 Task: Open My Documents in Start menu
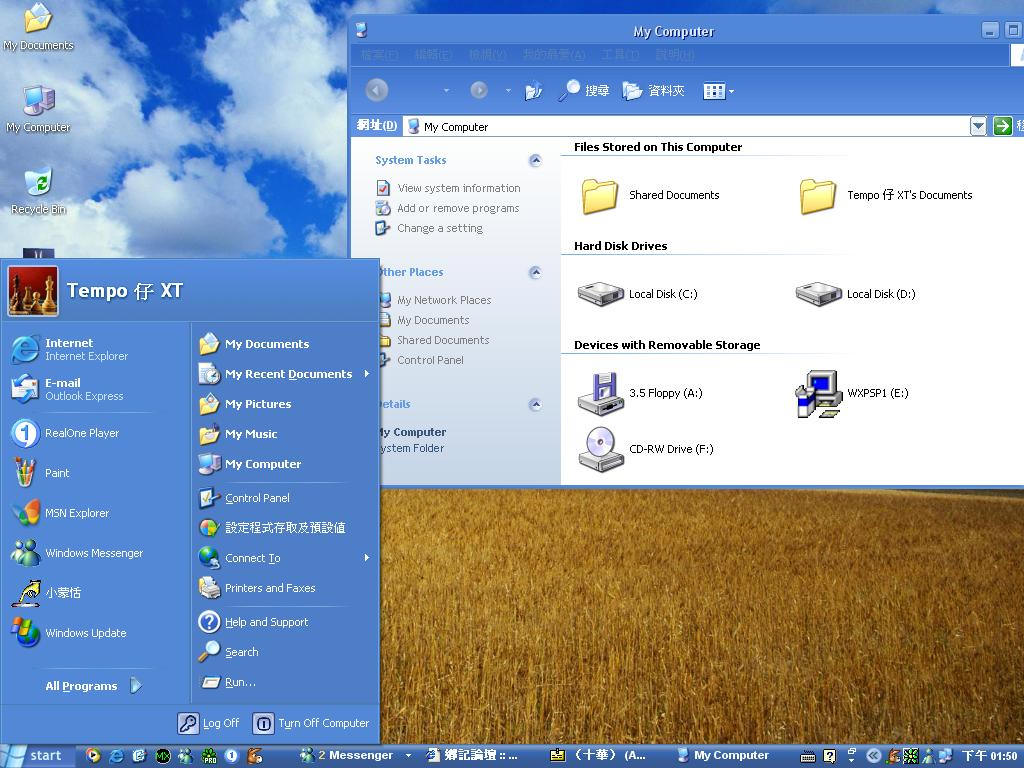click(x=255, y=344)
